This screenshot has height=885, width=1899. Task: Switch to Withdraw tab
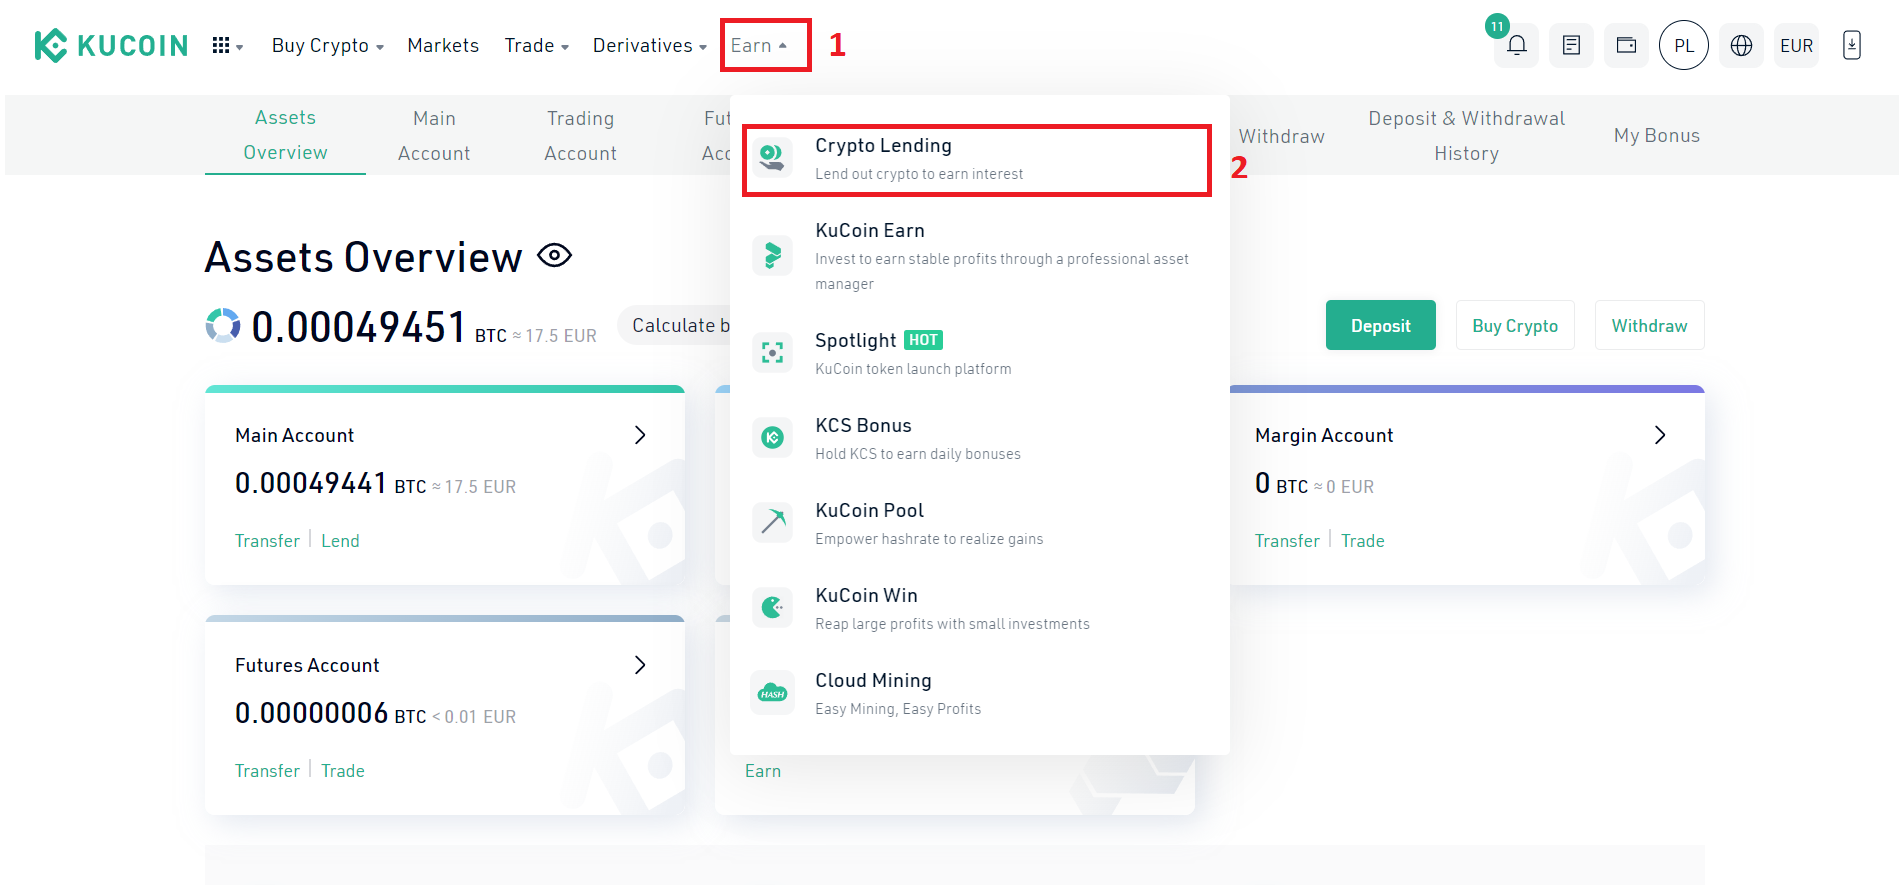tap(1281, 136)
